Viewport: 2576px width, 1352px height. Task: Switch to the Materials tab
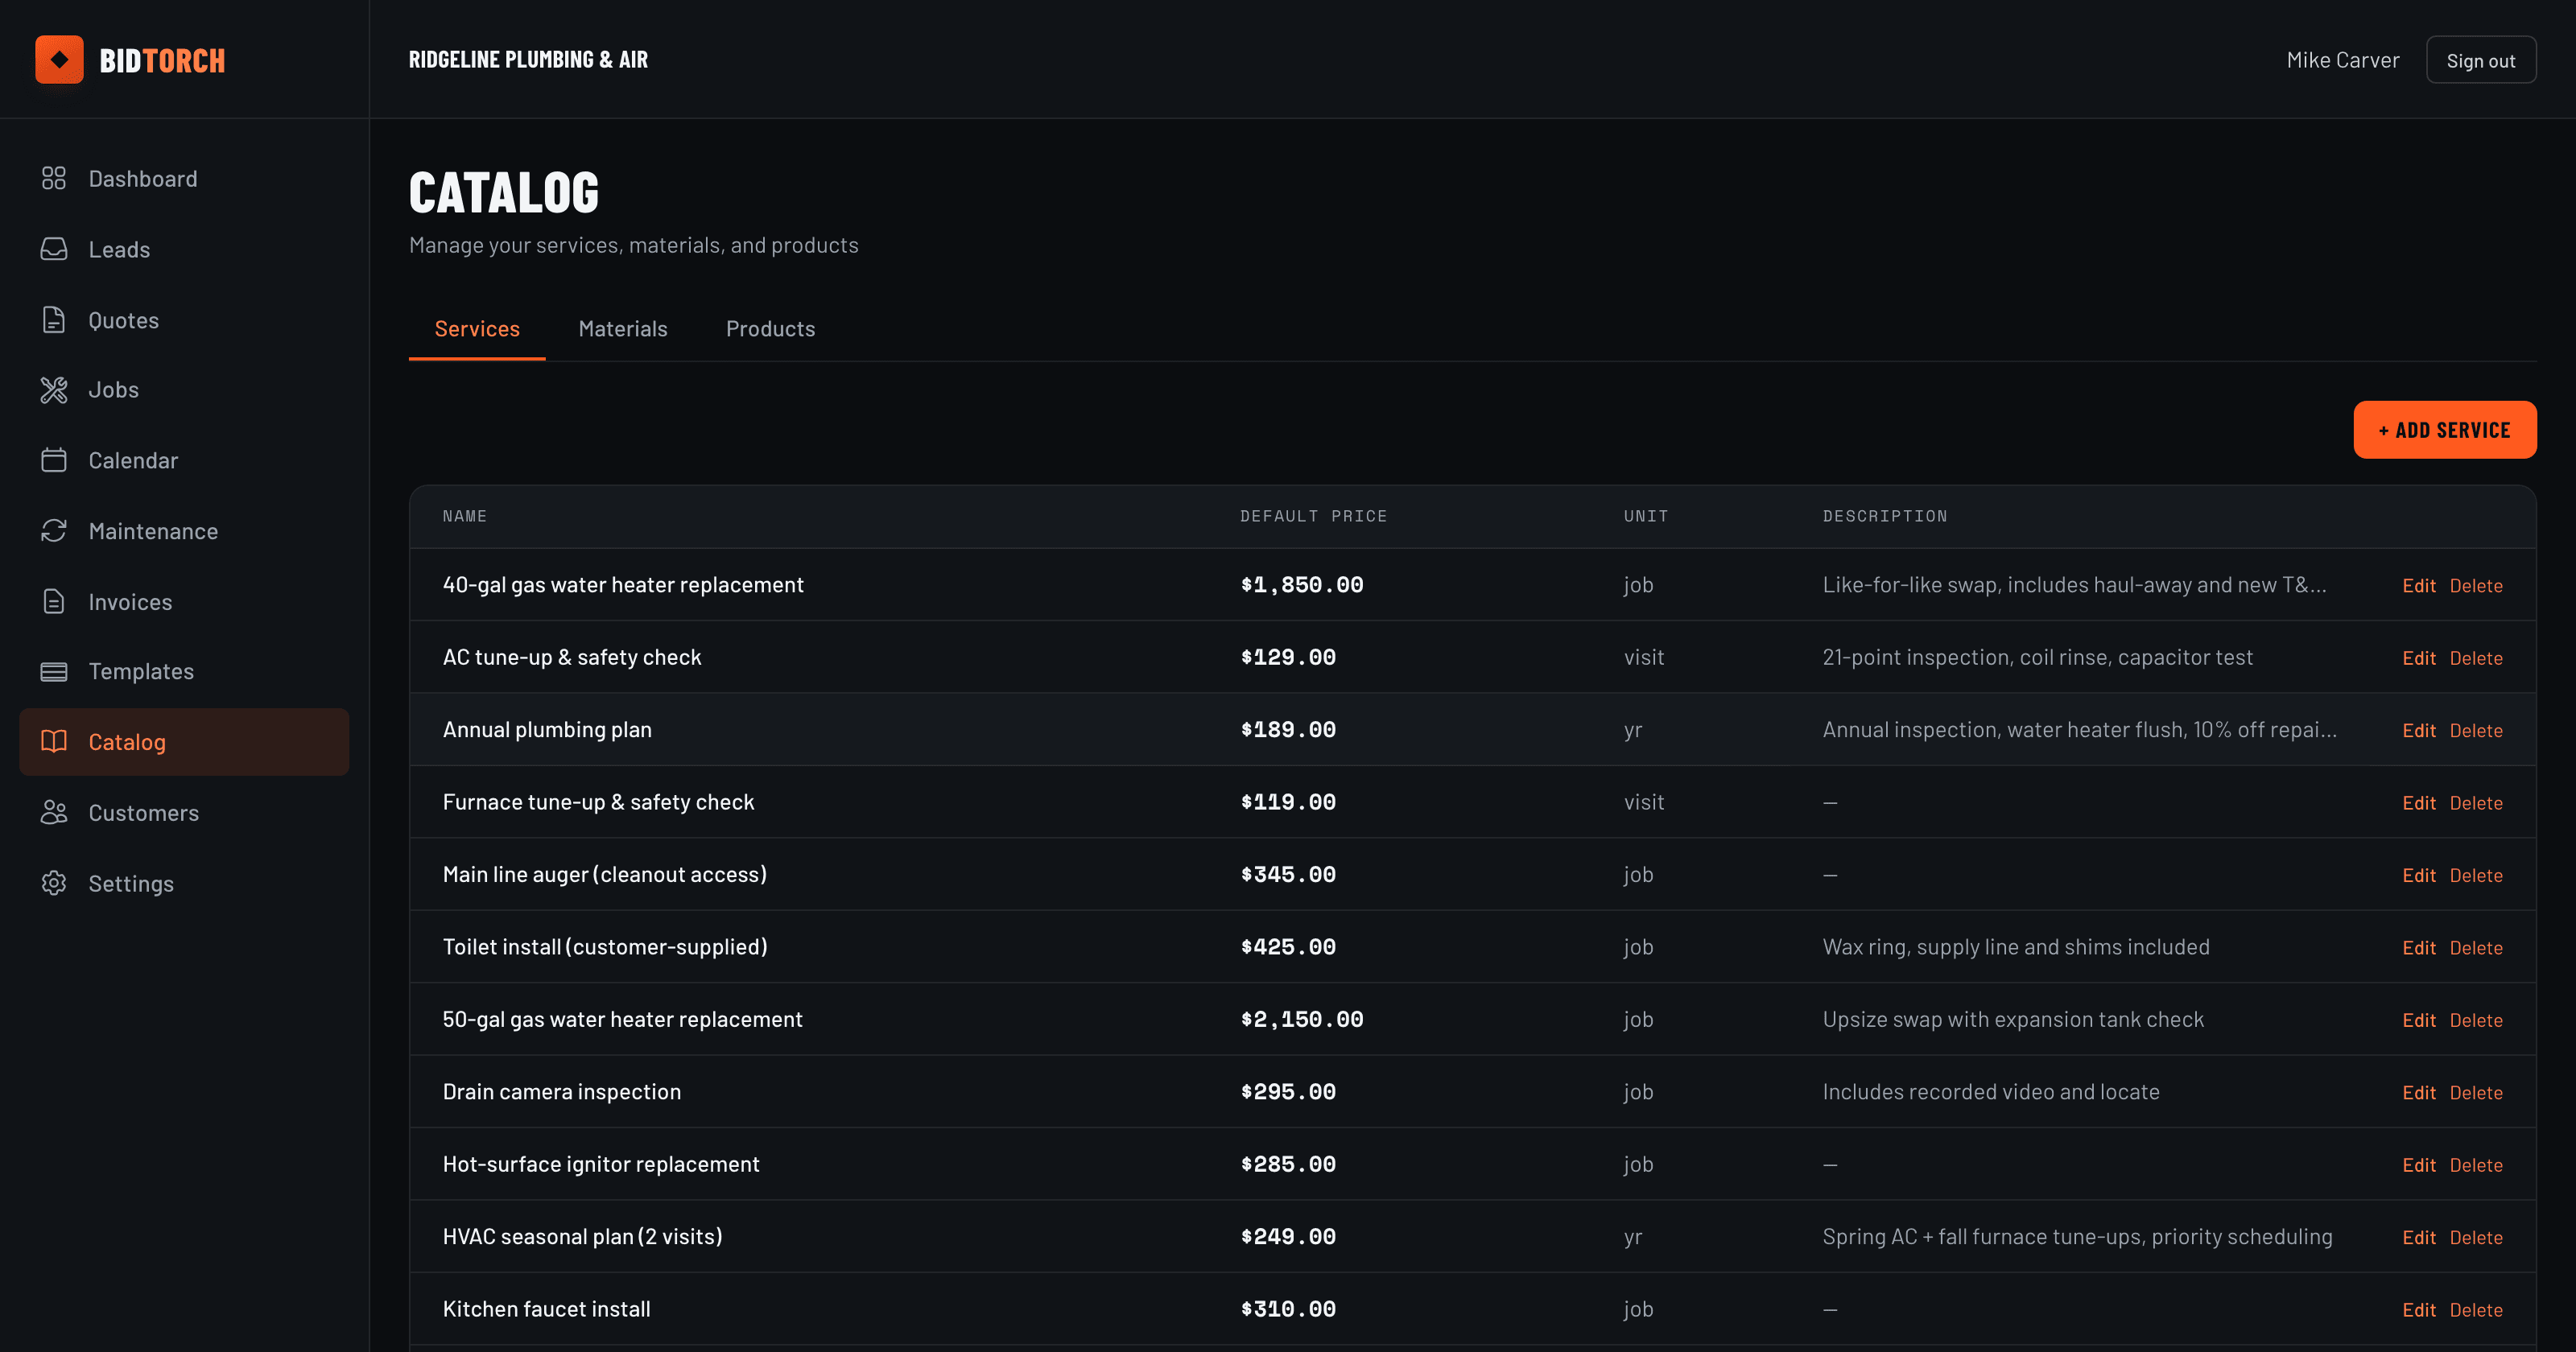[623, 329]
